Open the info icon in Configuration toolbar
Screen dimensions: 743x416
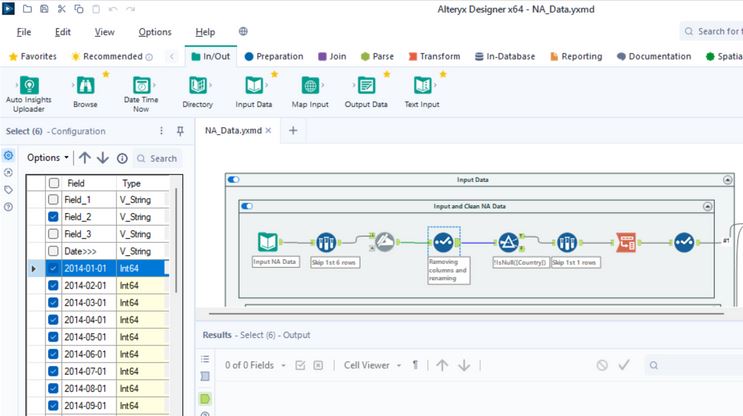coord(122,158)
